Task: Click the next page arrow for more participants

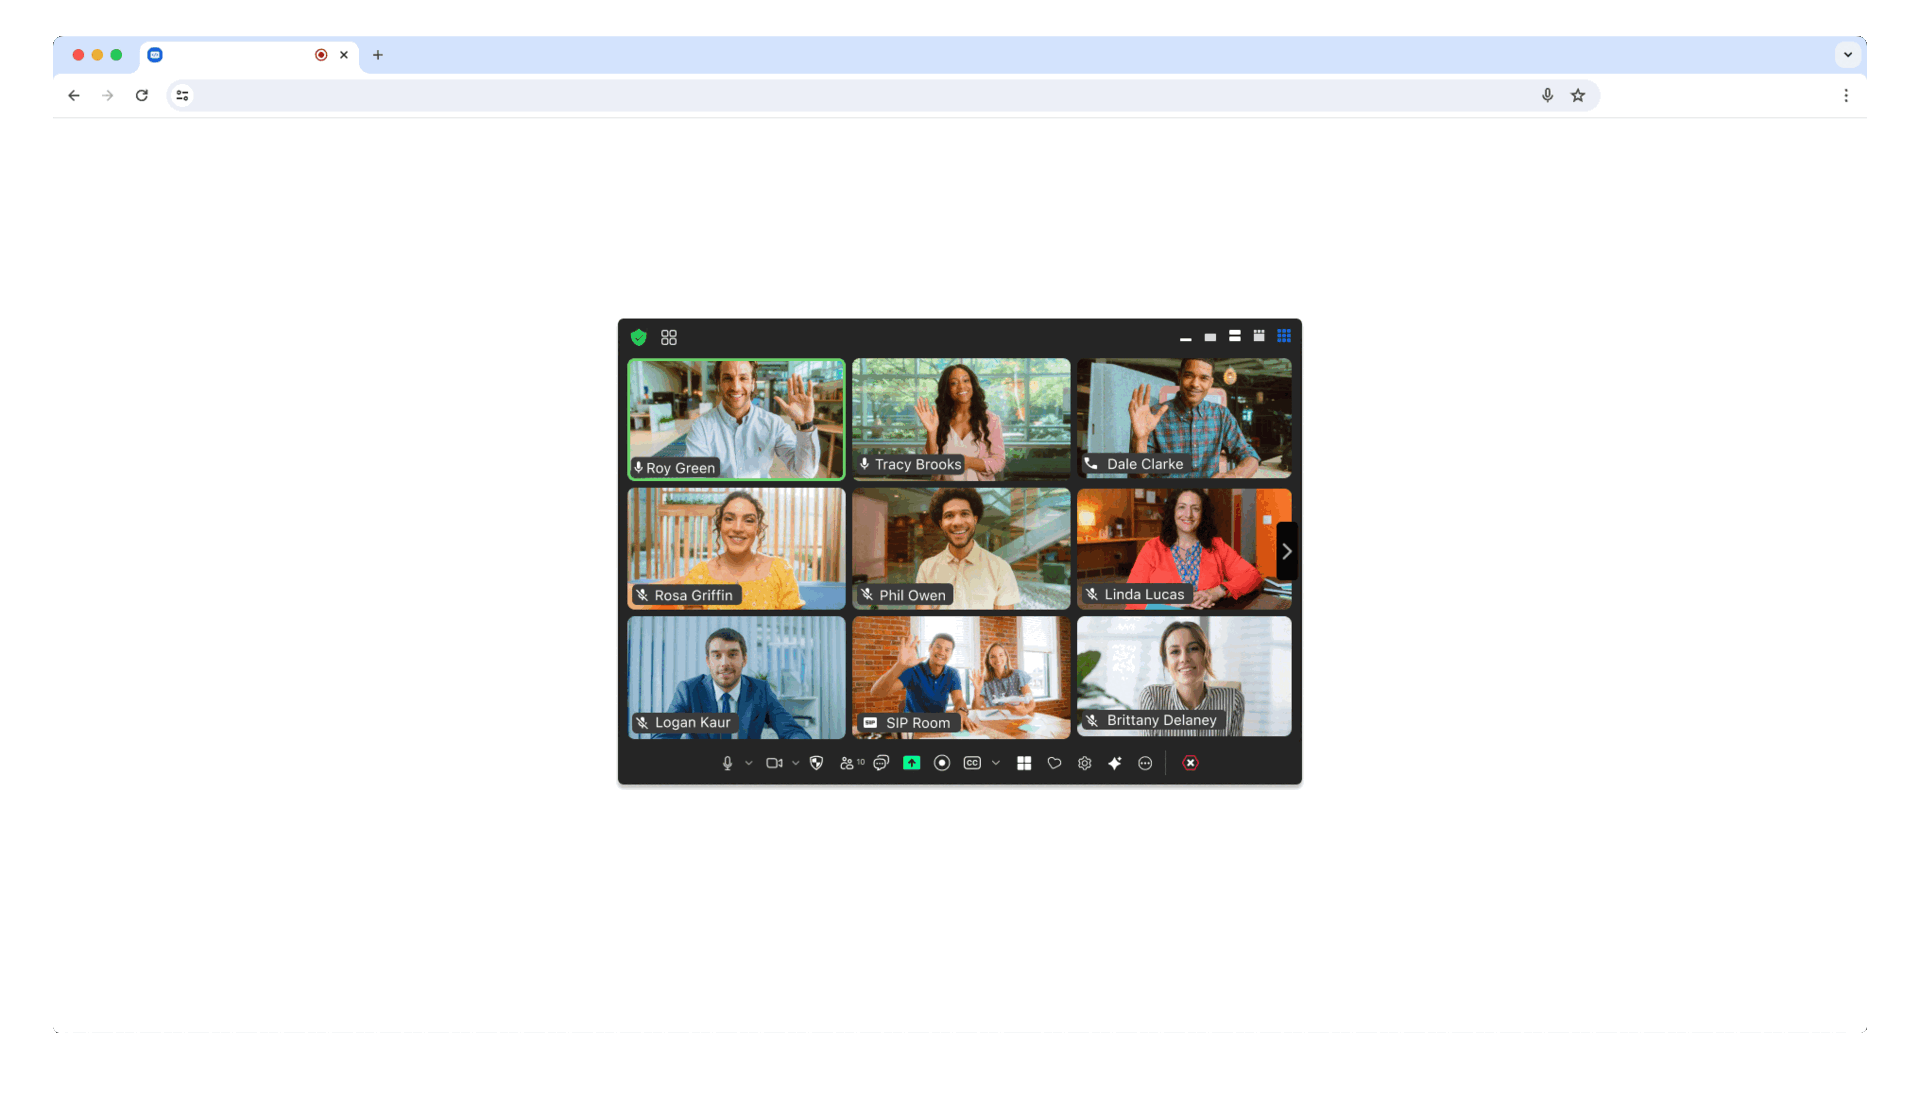Action: click(1287, 550)
